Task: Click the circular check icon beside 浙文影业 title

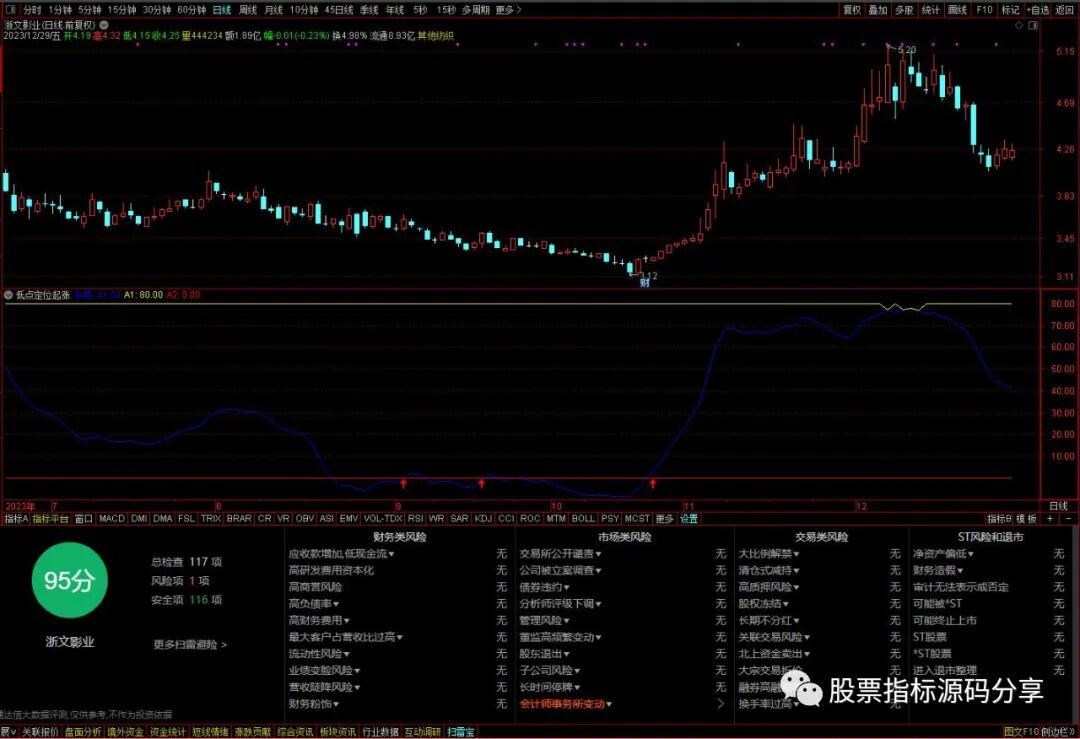Action: [x=104, y=25]
